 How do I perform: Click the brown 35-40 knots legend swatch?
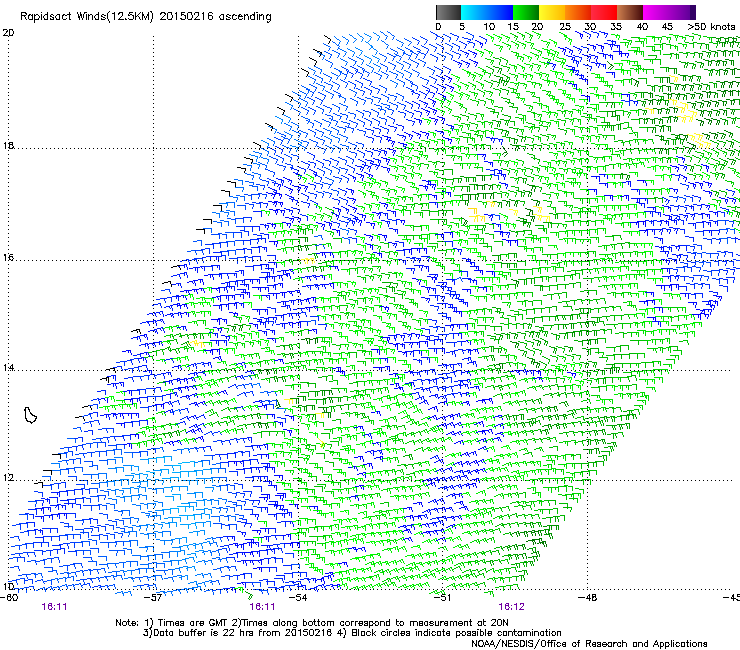630,12
